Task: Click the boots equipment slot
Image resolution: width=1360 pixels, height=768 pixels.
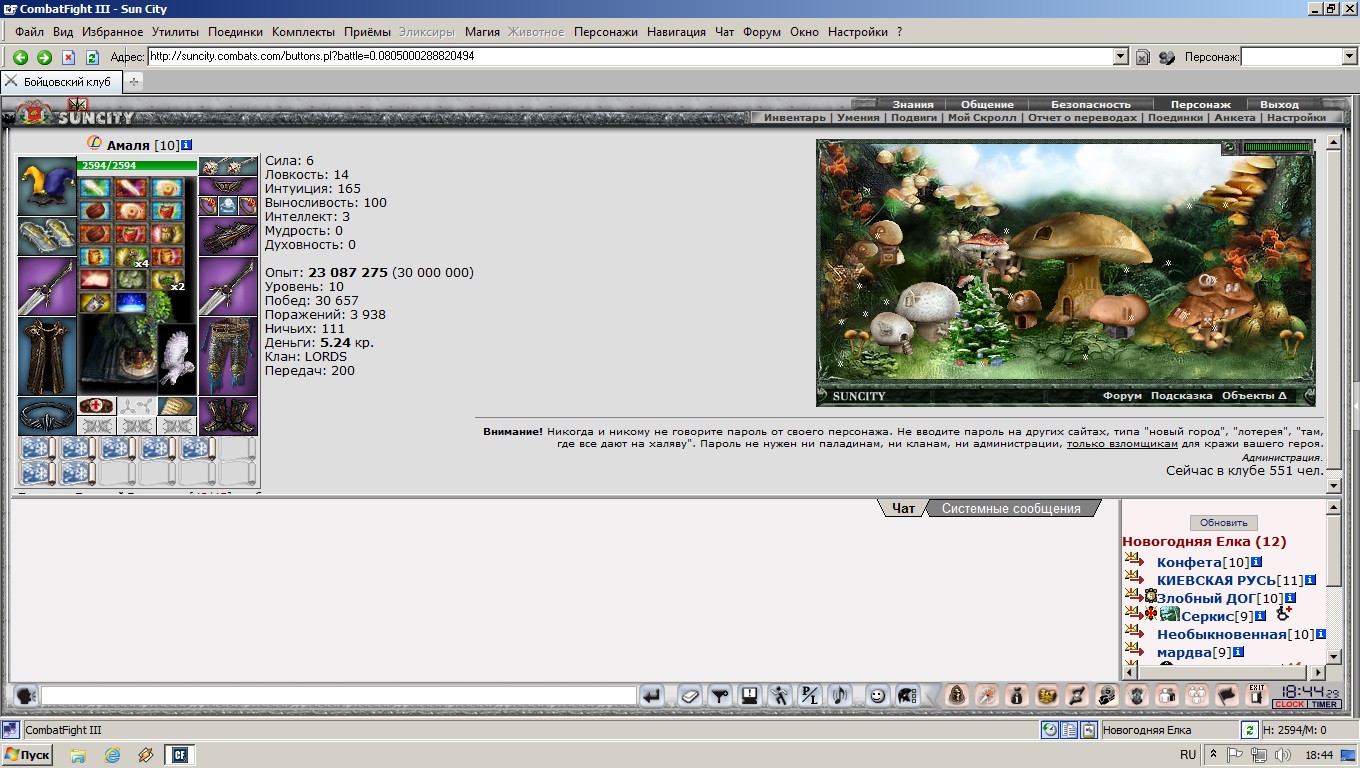Action: [228, 416]
